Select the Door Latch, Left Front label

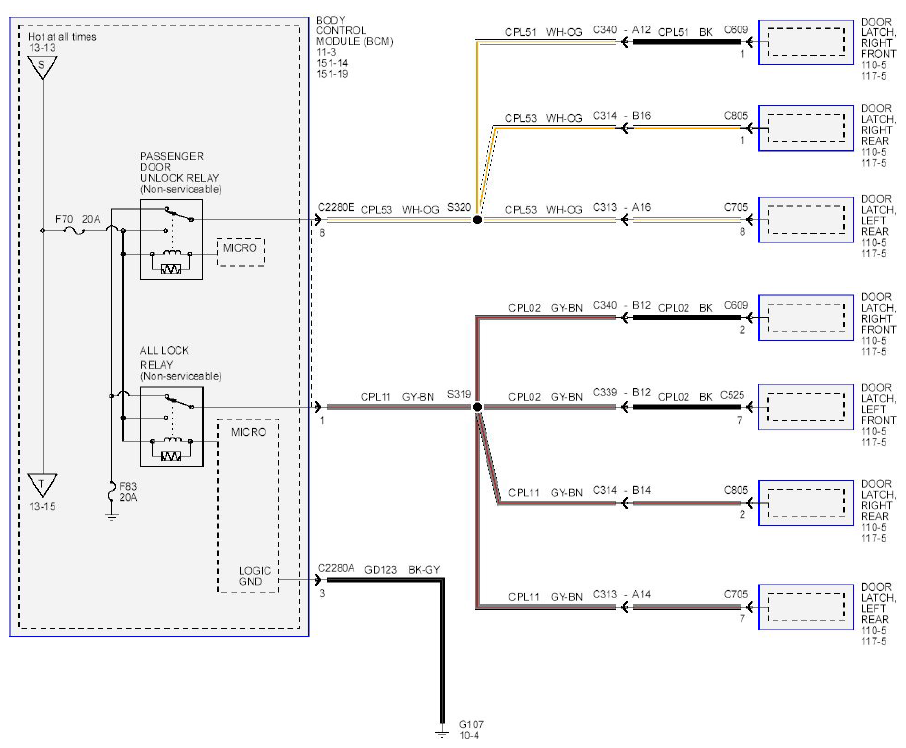coord(878,404)
